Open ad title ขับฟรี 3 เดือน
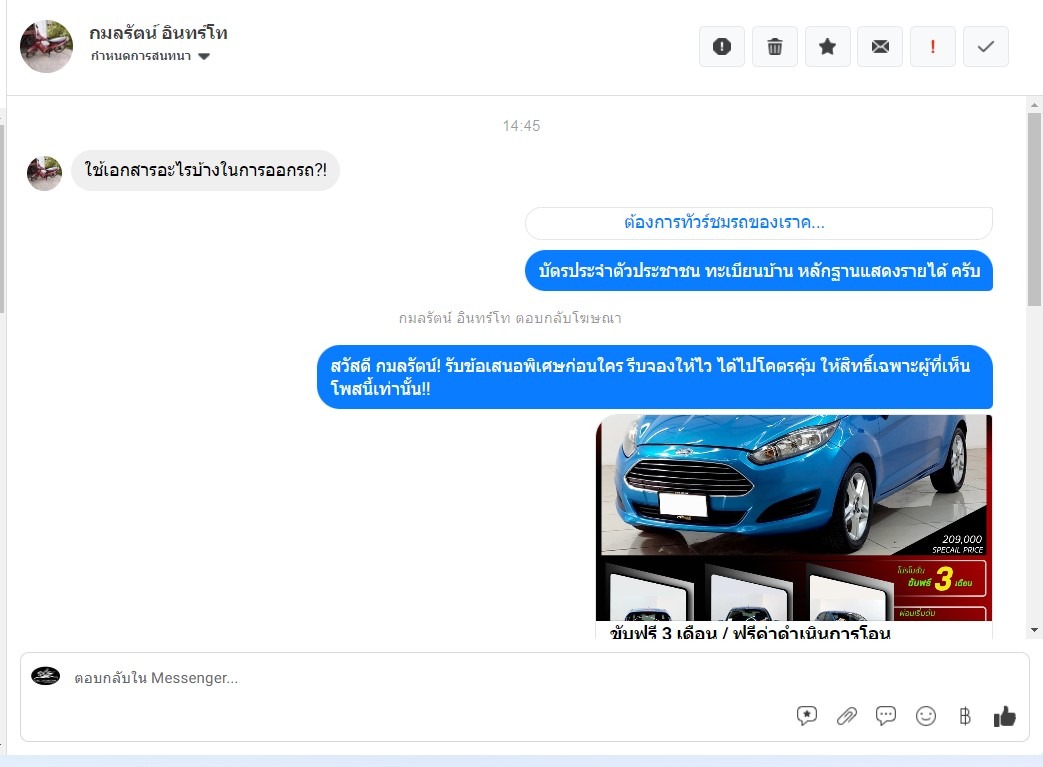 (750, 632)
